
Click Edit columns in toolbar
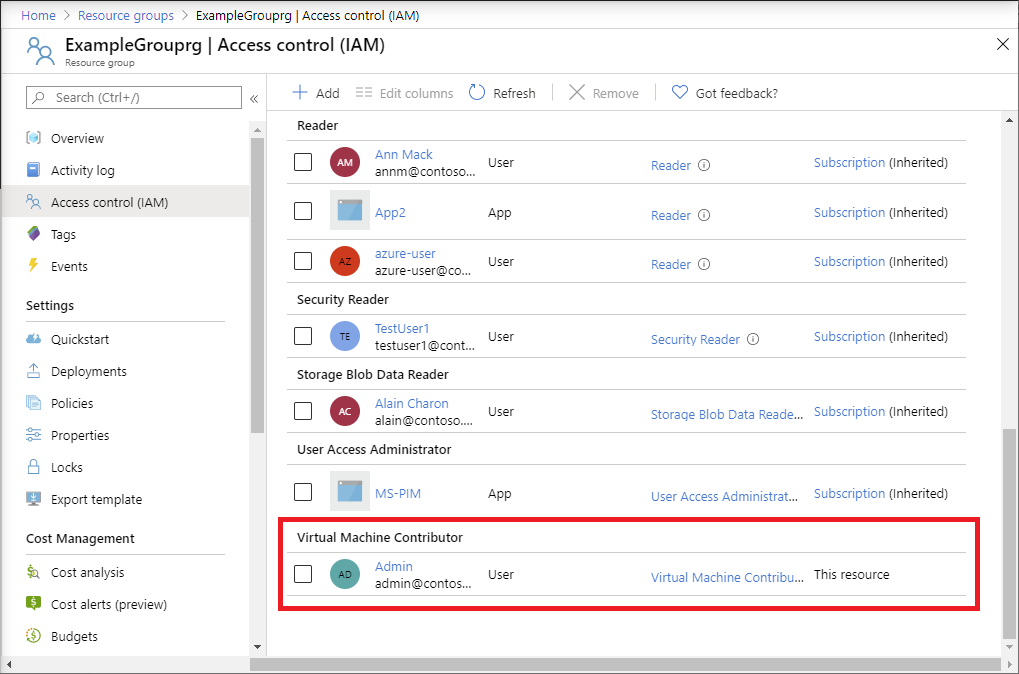pos(404,93)
